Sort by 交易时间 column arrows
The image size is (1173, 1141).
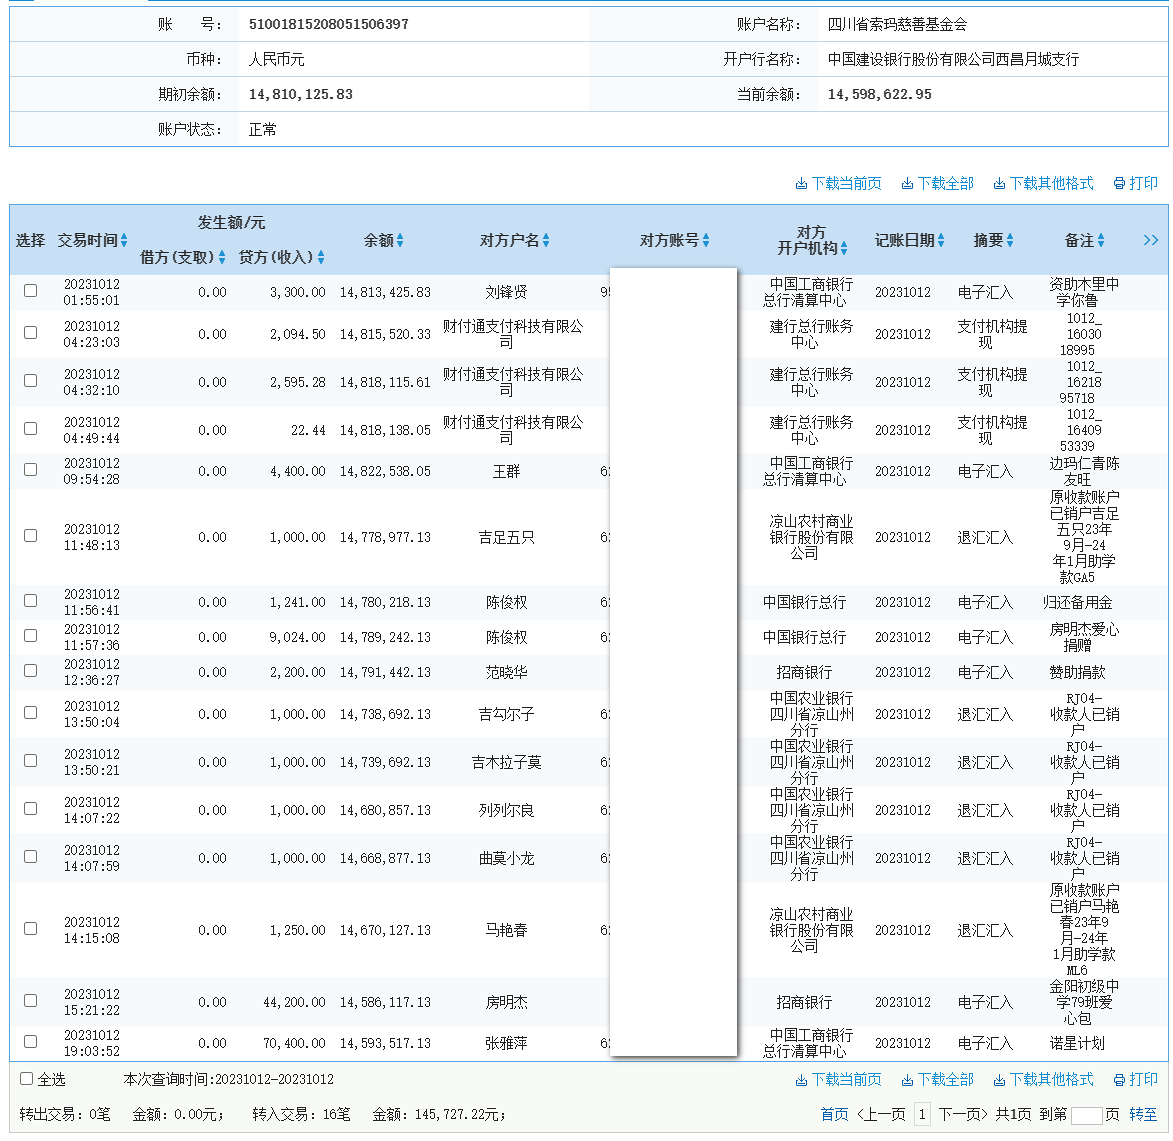tap(124, 240)
